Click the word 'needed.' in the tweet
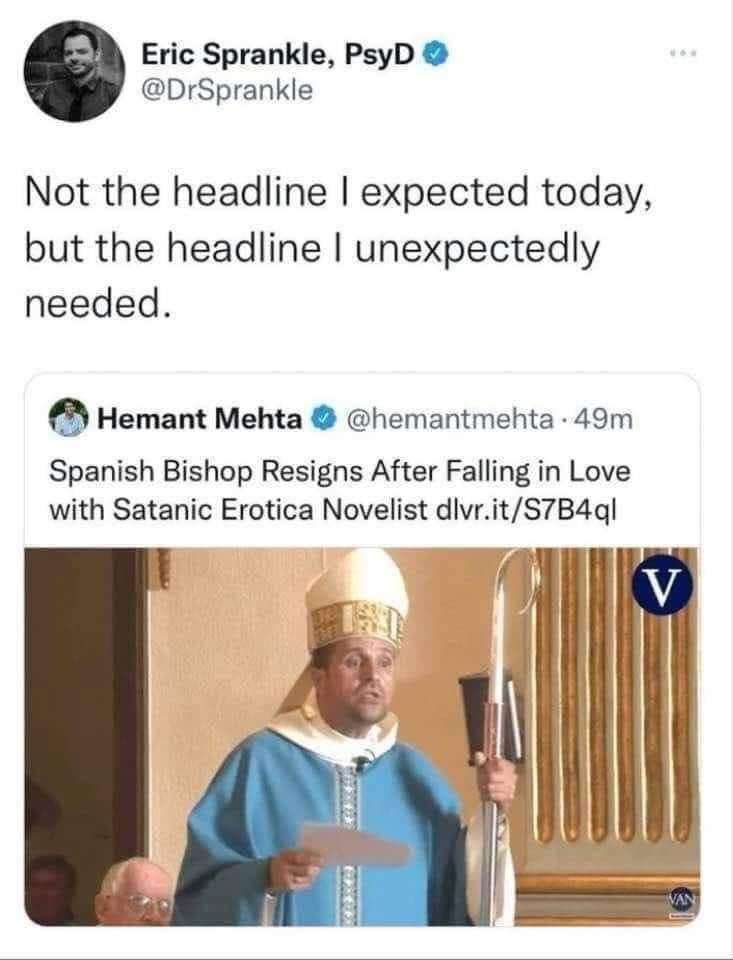The height and width of the screenshot is (960, 733). 96,303
